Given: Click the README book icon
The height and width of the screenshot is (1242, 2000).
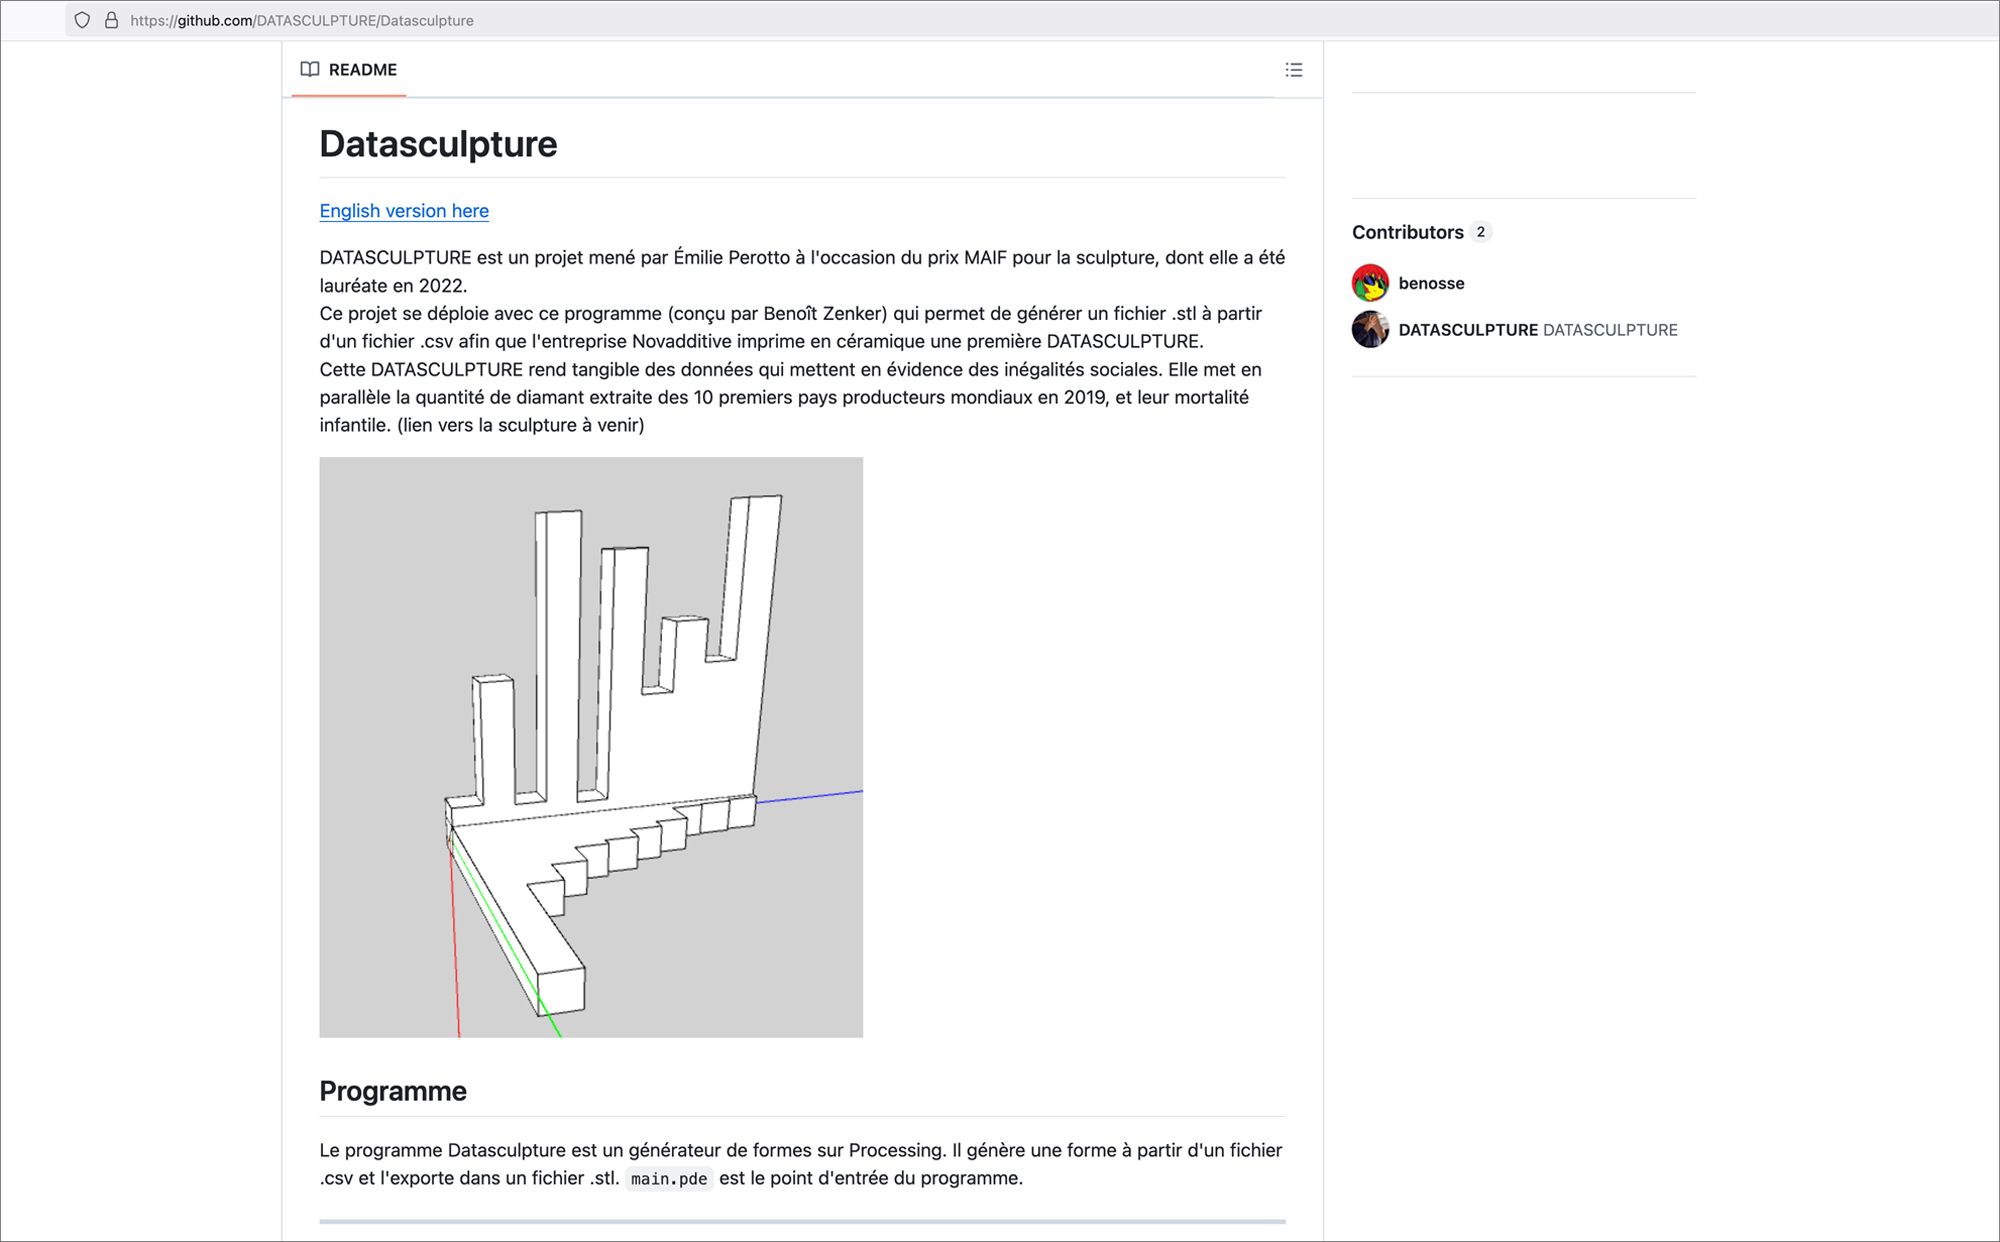Looking at the screenshot, I should tap(310, 69).
